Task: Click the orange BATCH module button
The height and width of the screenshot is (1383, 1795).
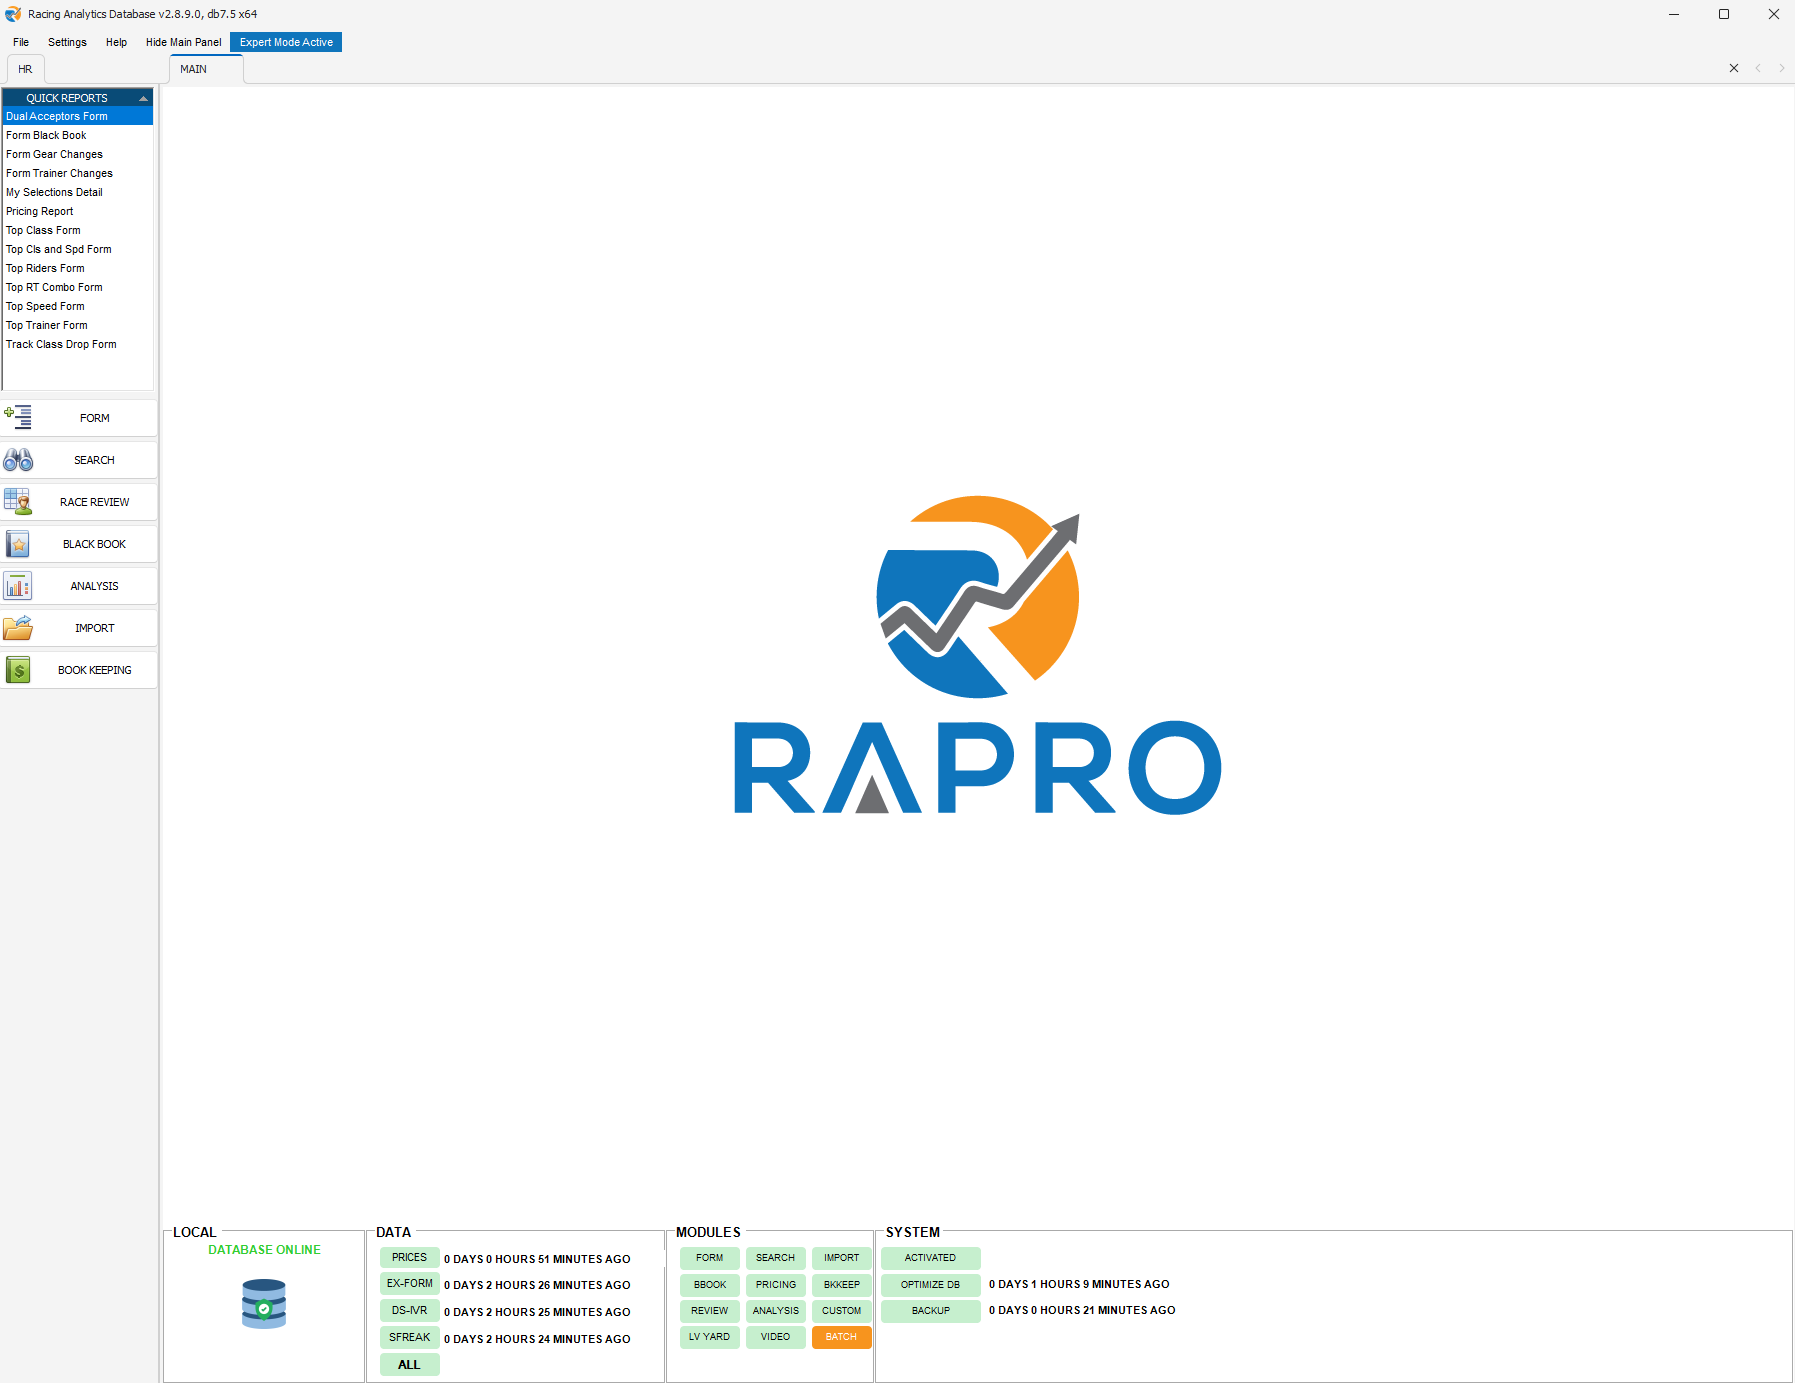Action: coord(842,1337)
